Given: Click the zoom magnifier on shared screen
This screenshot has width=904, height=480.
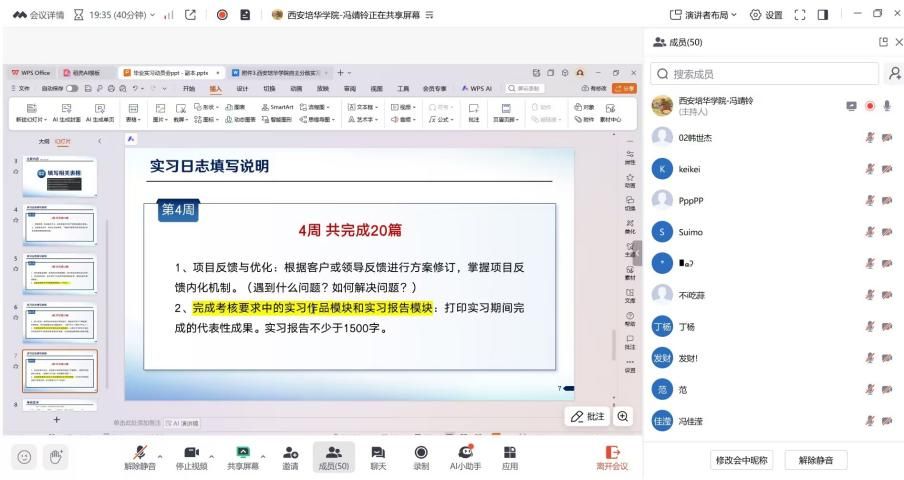Looking at the screenshot, I should pos(623,417).
